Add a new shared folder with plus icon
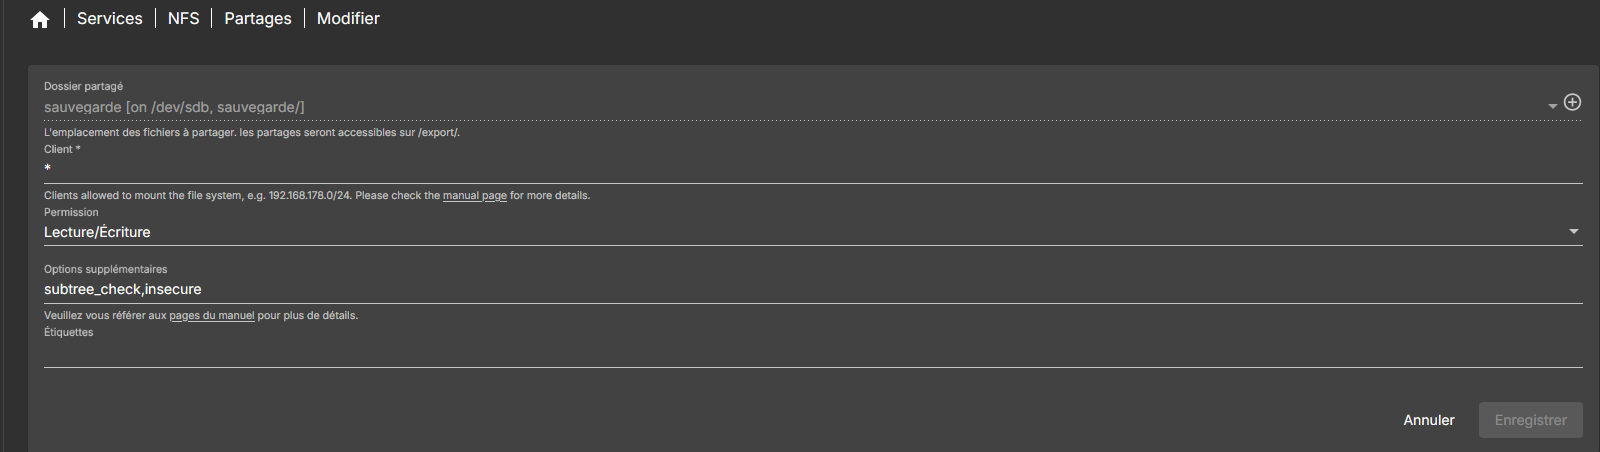Screen dimensions: 1600x452 click(1572, 102)
